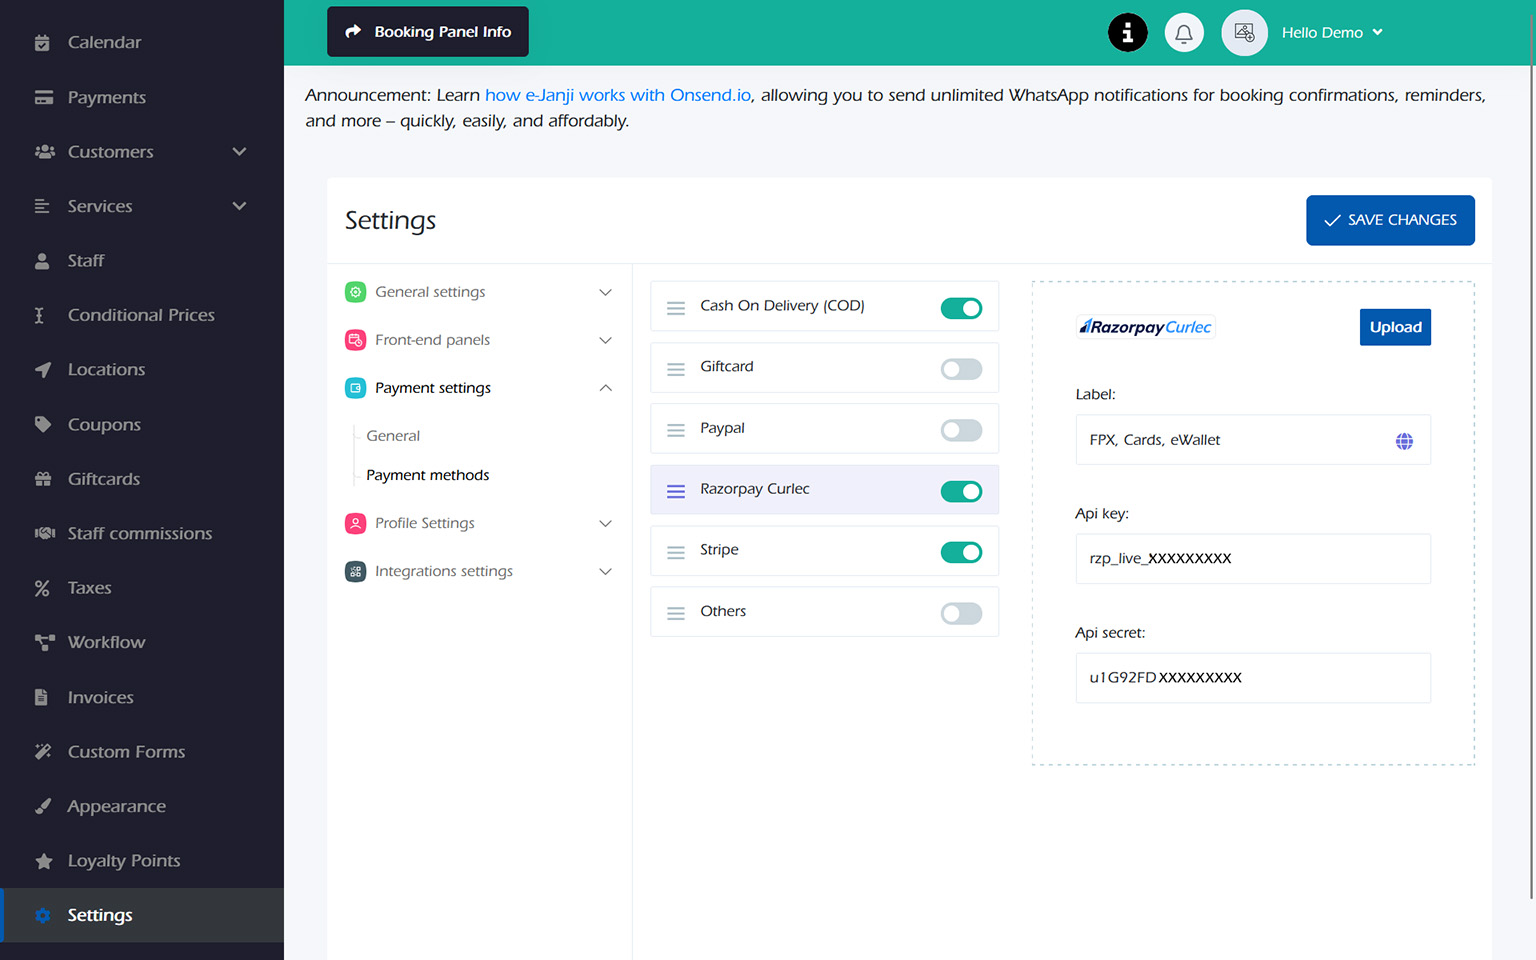Click the Integrations settings icon
The width and height of the screenshot is (1536, 960).
point(355,571)
